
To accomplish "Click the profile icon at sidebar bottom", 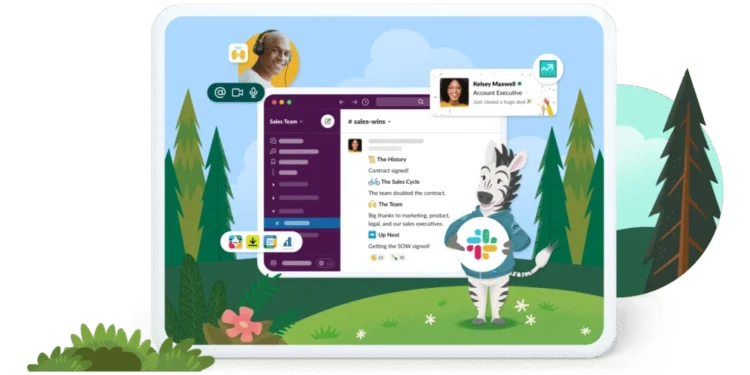I will pyautogui.click(x=273, y=263).
